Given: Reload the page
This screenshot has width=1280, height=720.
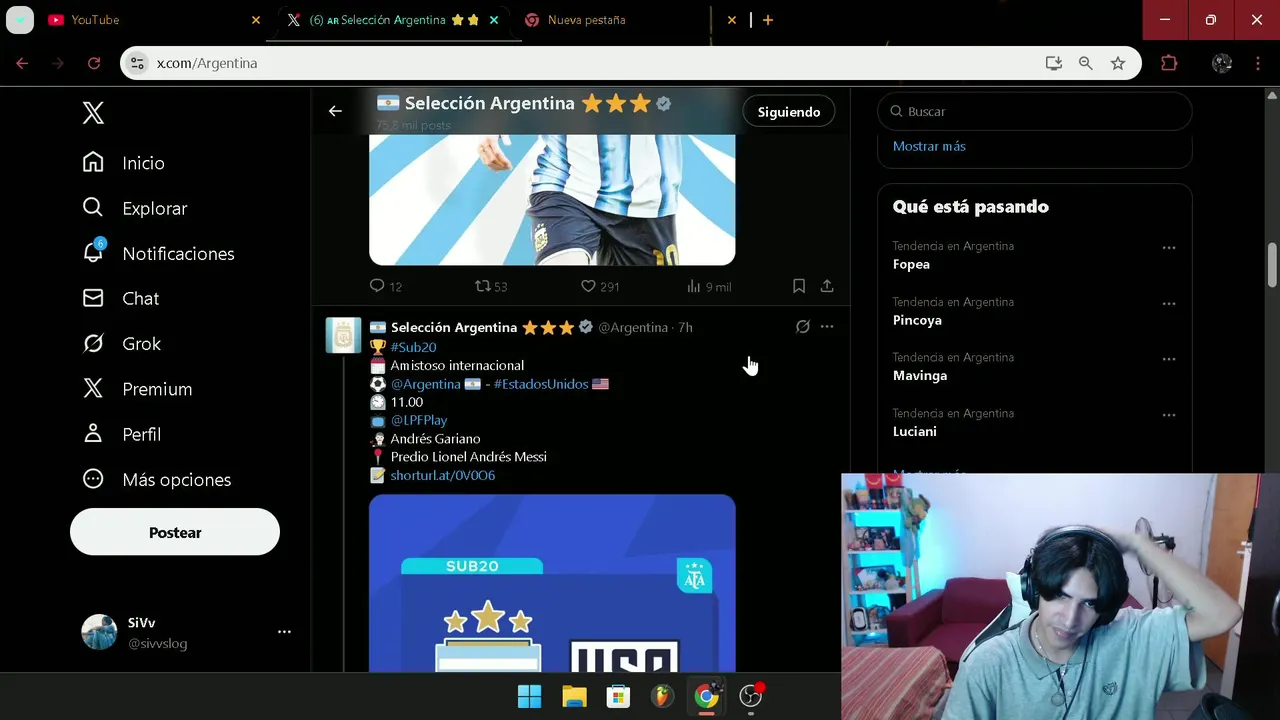Looking at the screenshot, I should (x=94, y=63).
